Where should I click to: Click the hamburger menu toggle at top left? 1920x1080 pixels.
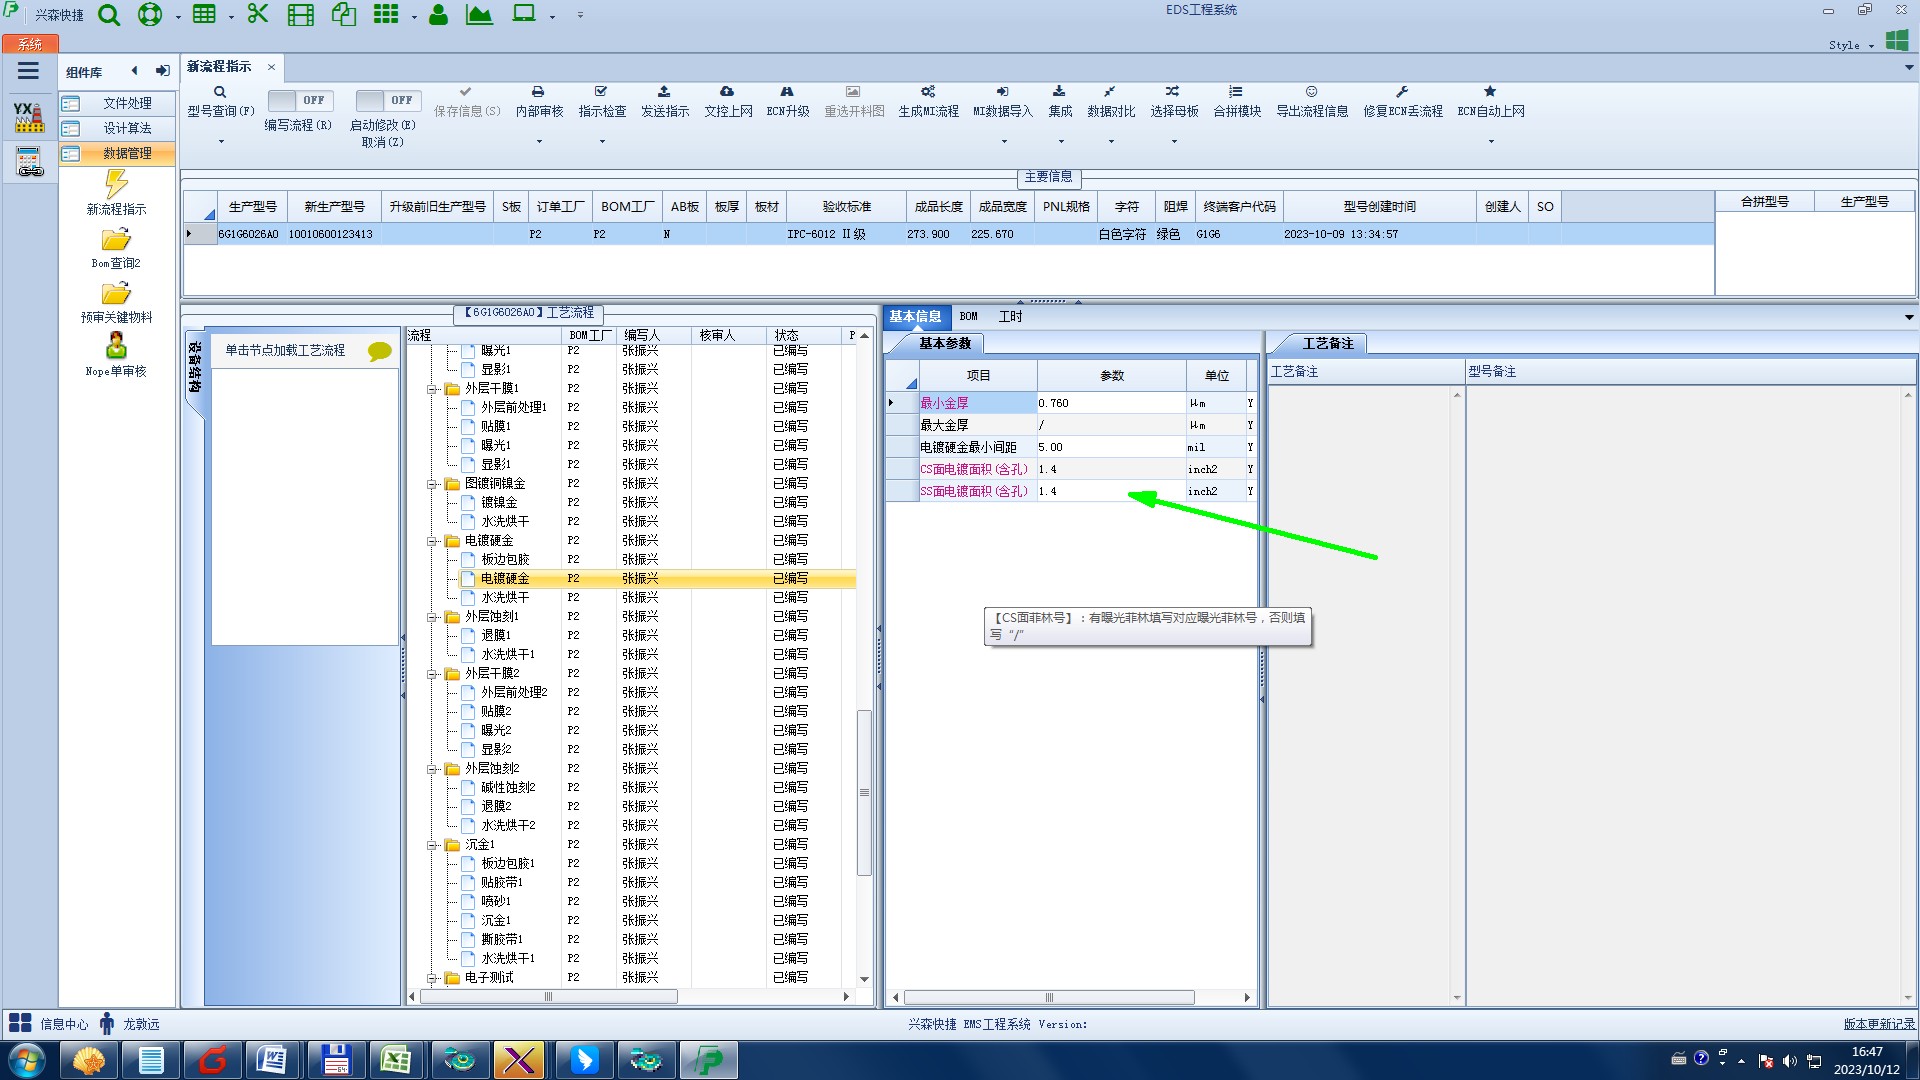point(28,71)
